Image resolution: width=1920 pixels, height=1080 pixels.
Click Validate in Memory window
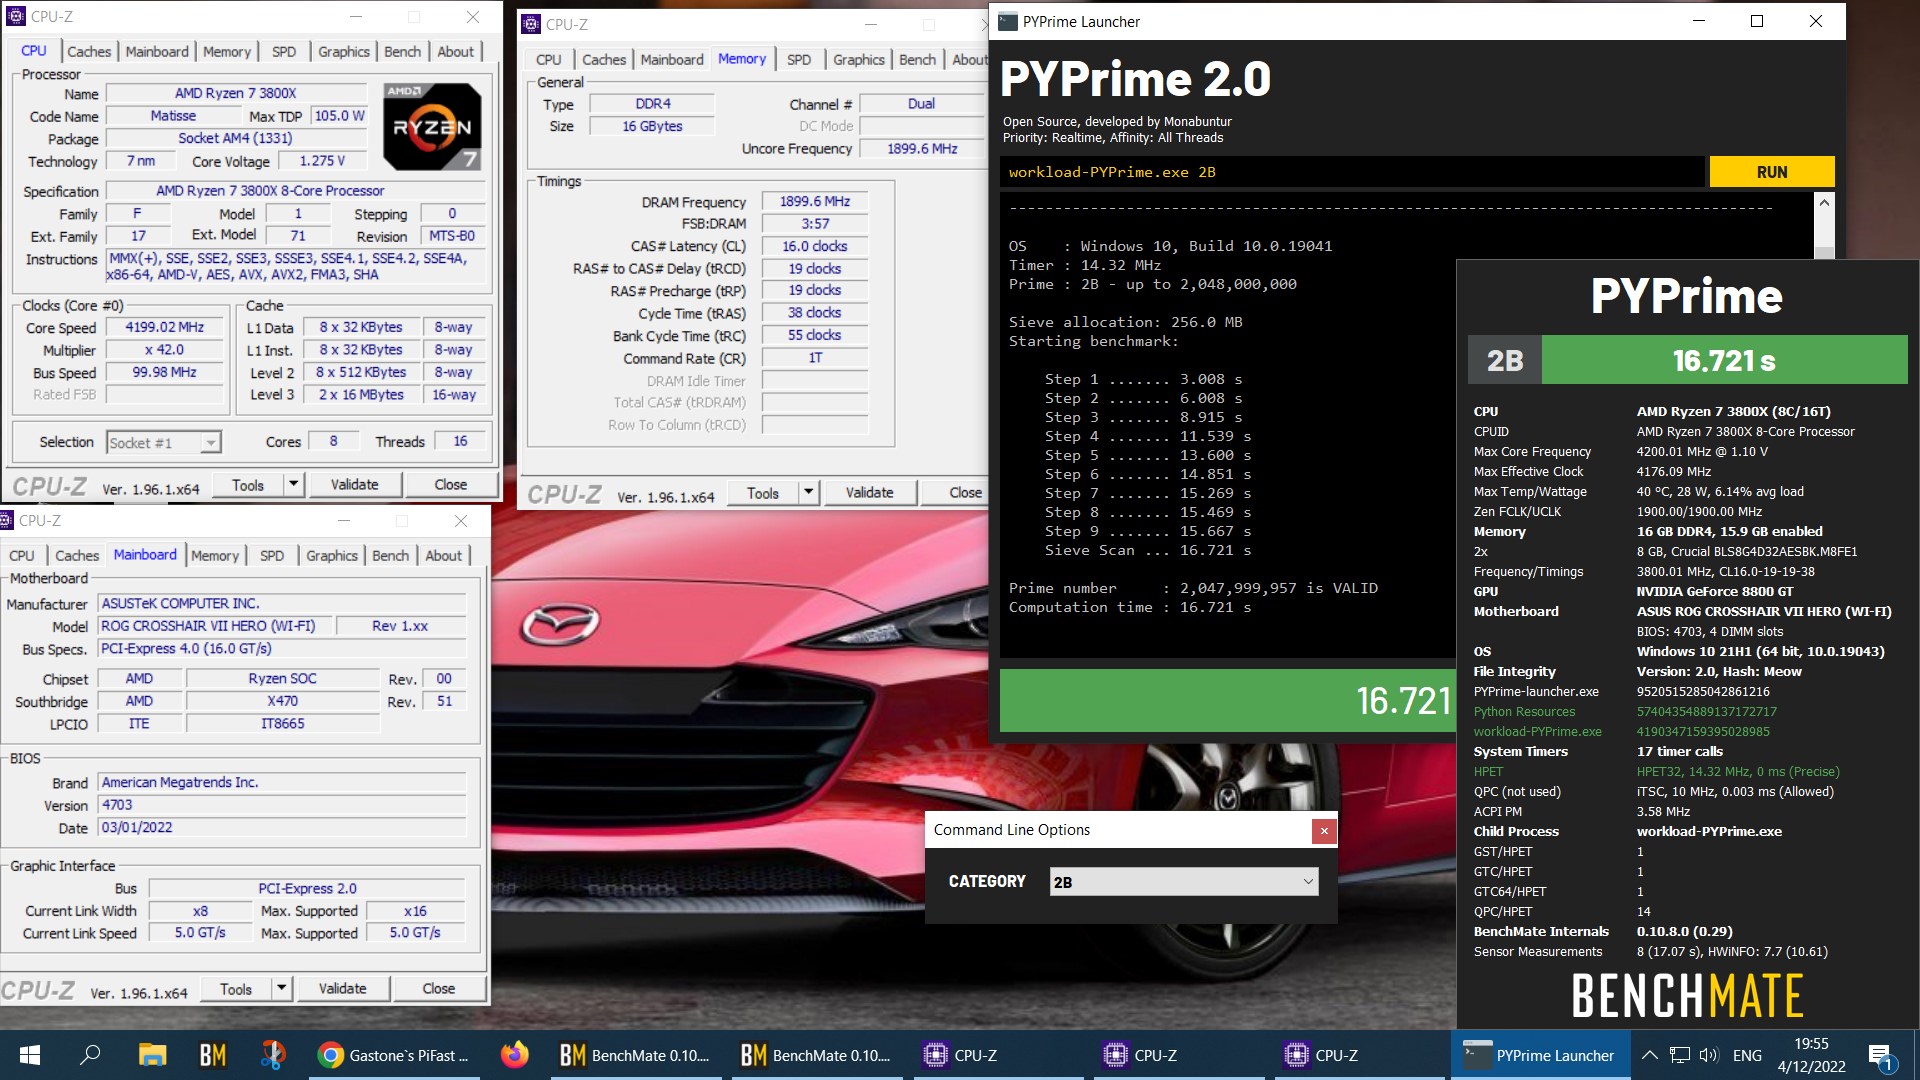[x=869, y=493]
